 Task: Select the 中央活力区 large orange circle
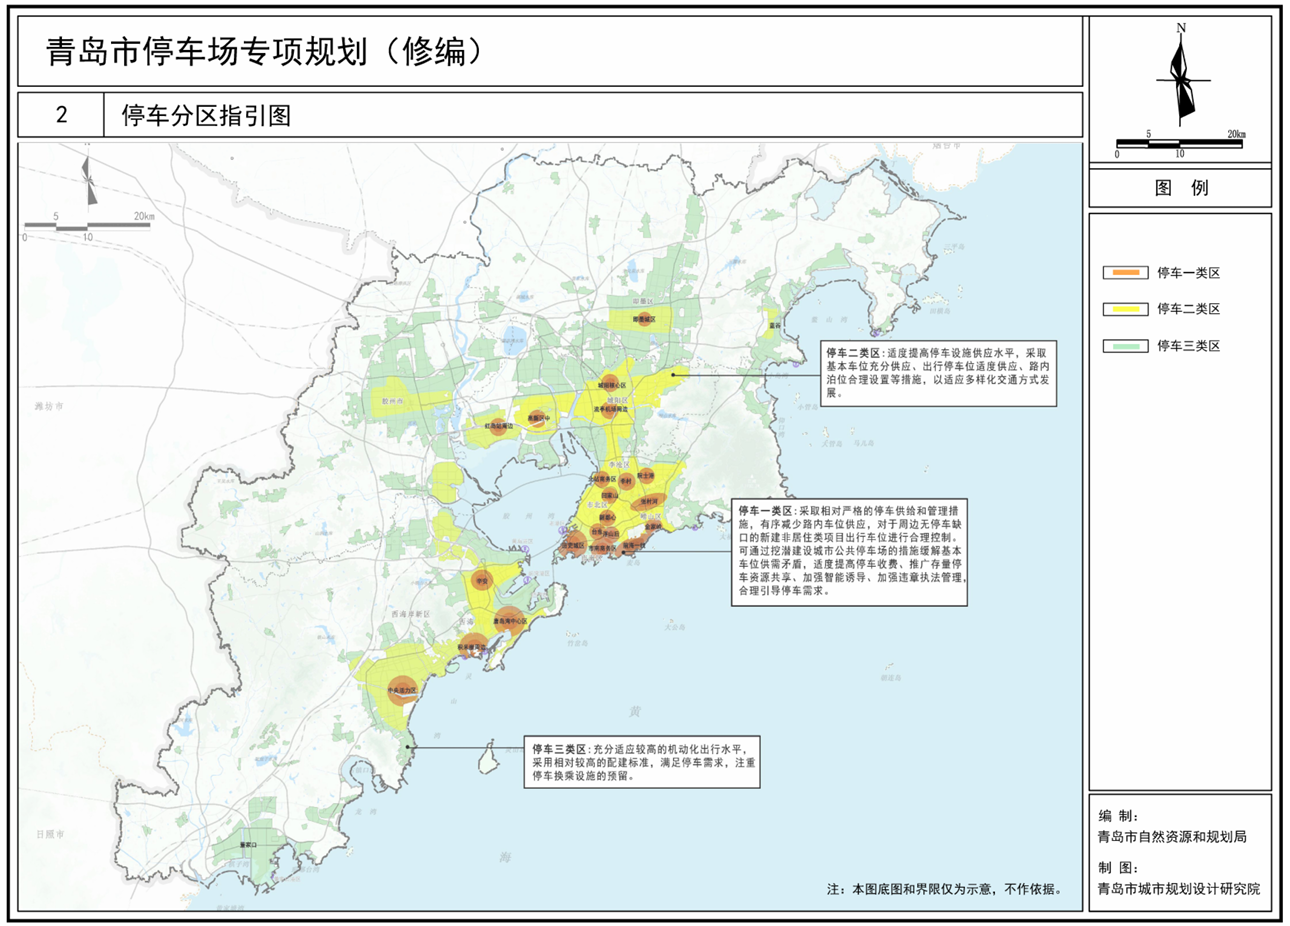coord(401,690)
